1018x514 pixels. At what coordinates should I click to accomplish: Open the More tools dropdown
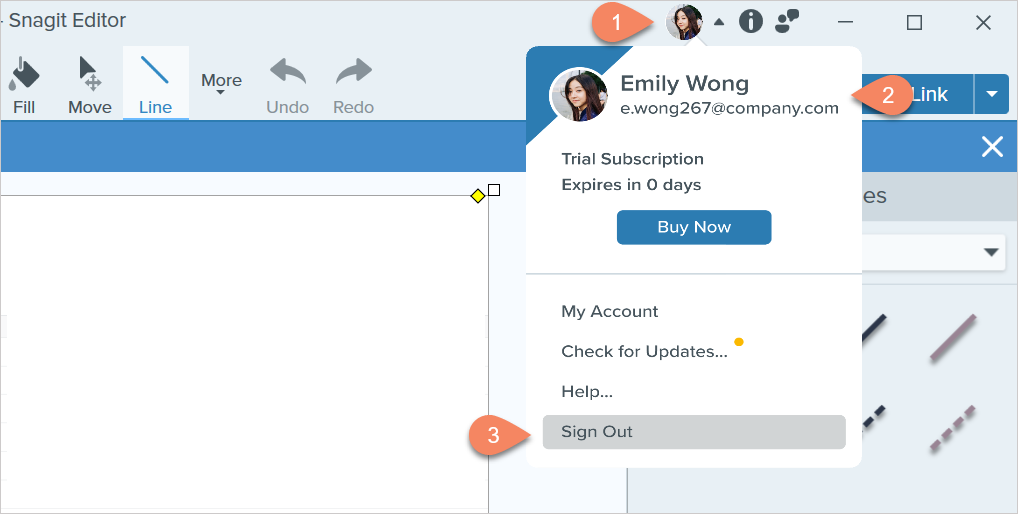221,84
